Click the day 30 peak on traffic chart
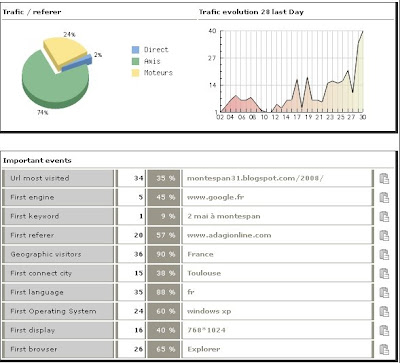This screenshot has height=363, width=400. [x=363, y=31]
